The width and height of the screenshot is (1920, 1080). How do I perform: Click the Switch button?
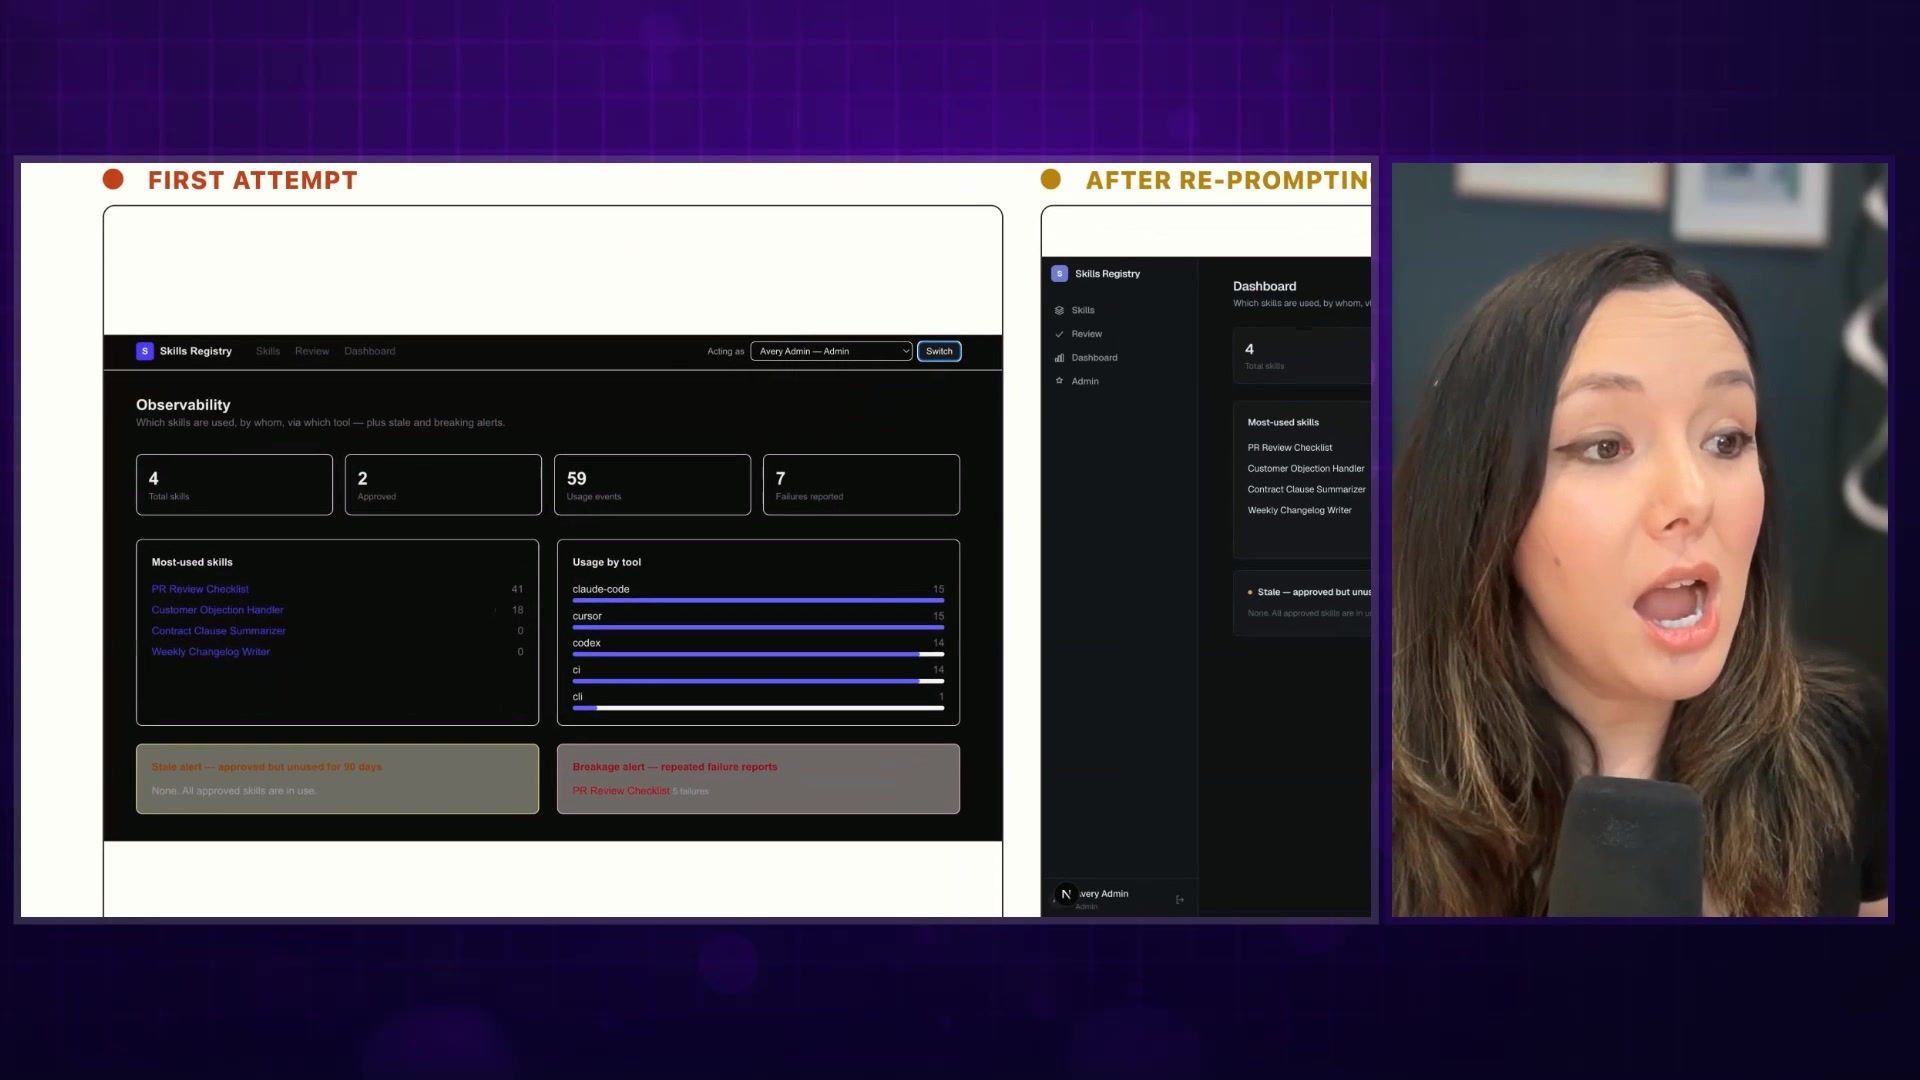[939, 351]
